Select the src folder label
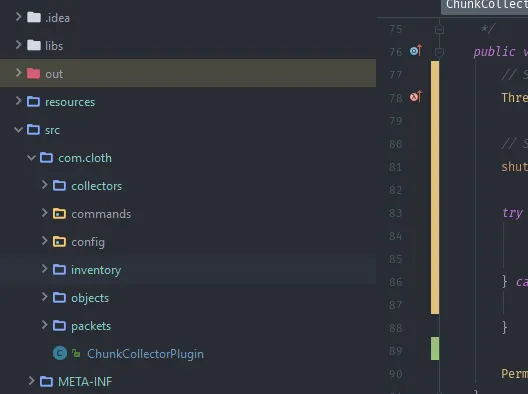 pyautogui.click(x=53, y=130)
